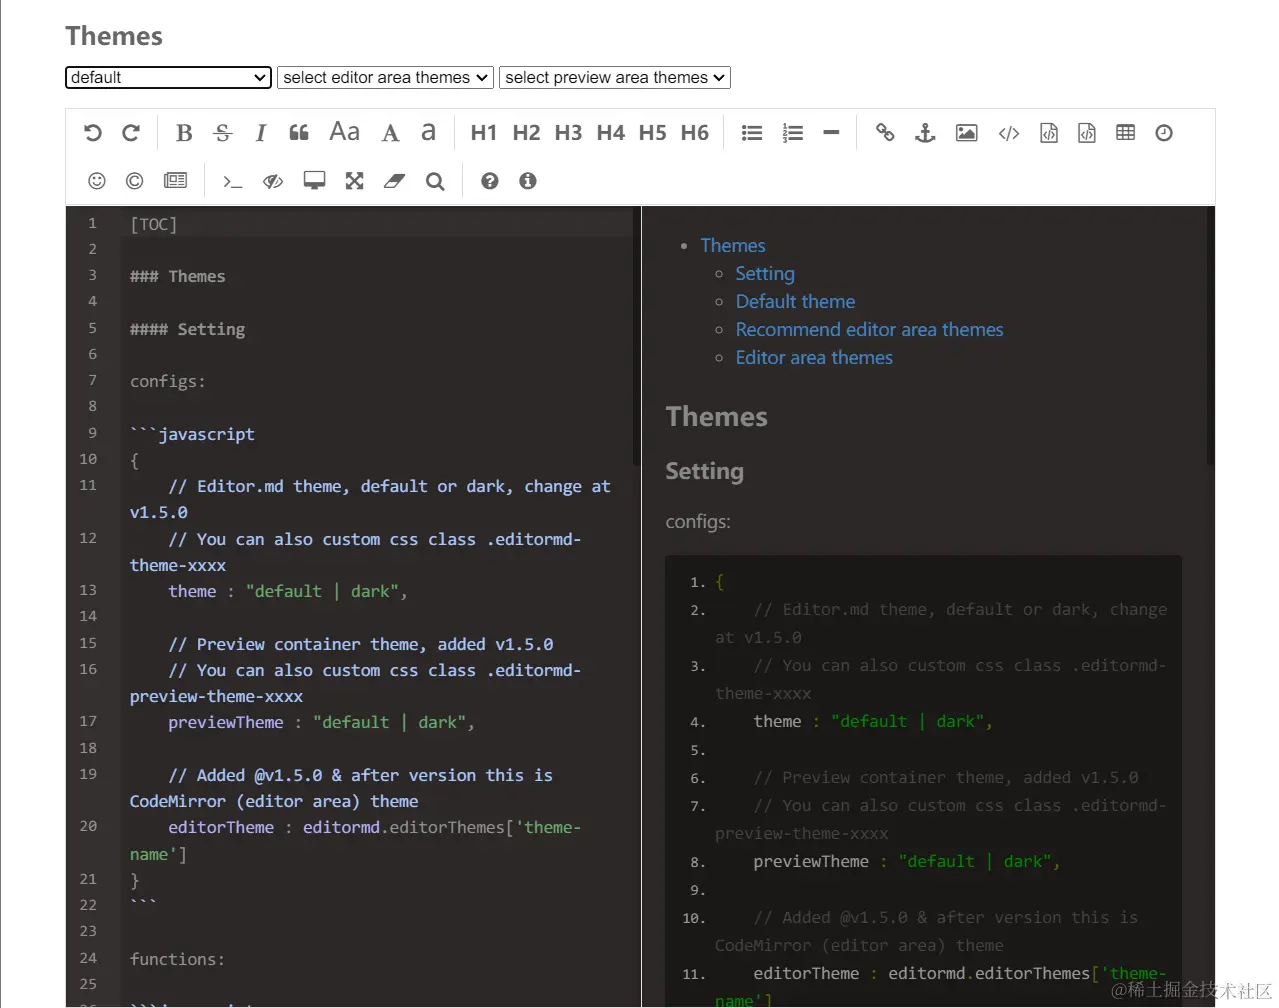Follow the Setting link in the TOC

(765, 274)
